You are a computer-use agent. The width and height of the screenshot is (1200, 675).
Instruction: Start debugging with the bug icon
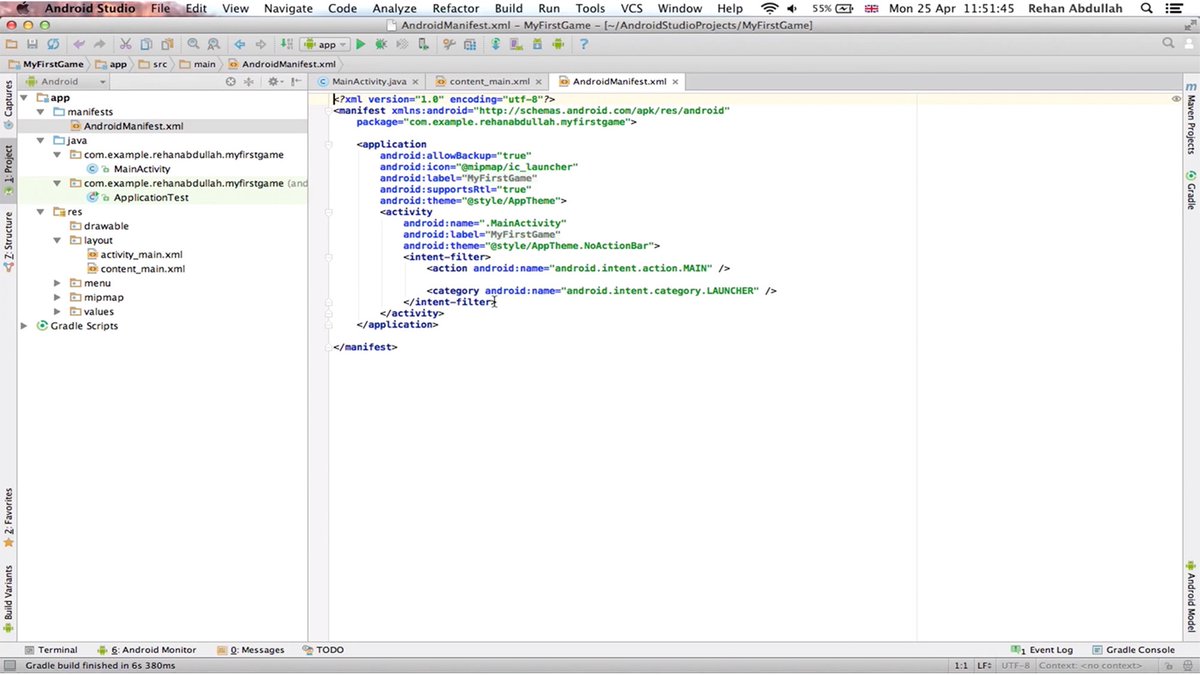[x=381, y=44]
